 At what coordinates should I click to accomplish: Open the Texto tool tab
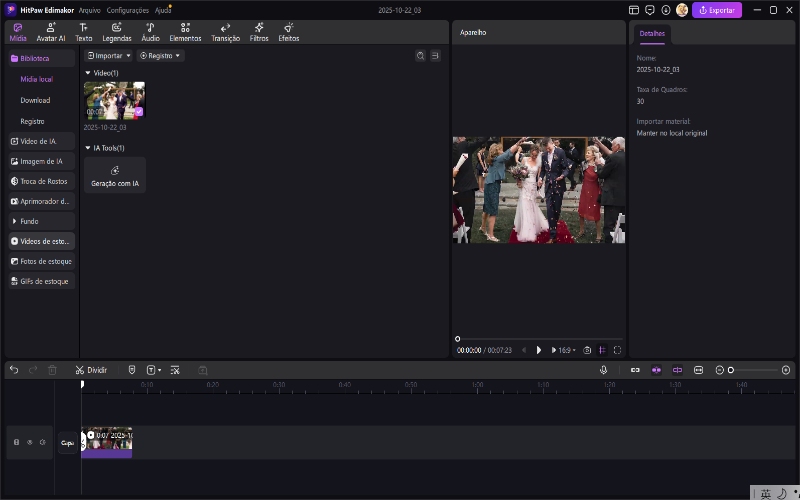tap(84, 32)
